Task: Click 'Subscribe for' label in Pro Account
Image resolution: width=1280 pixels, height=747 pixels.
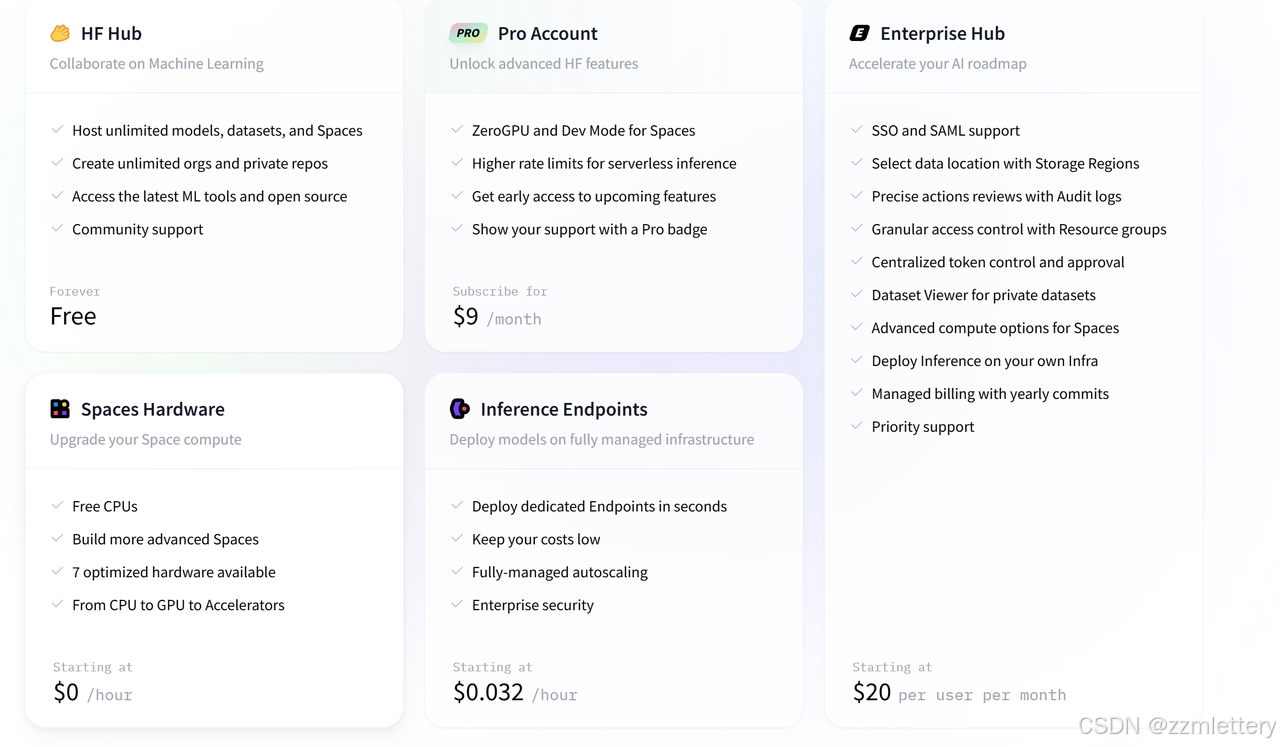Action: click(500, 291)
